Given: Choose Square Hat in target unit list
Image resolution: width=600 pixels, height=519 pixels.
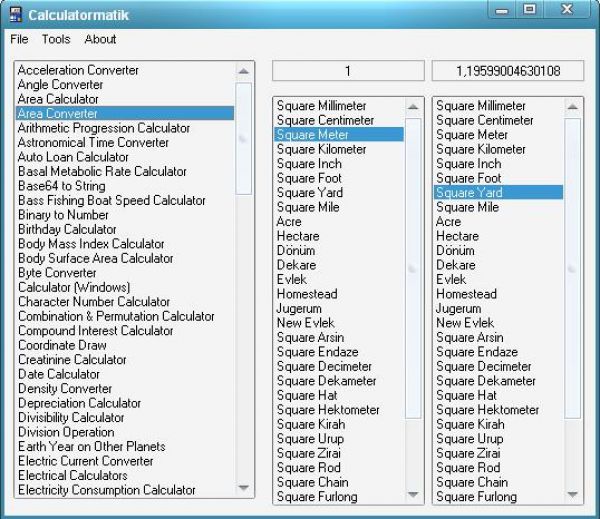Looking at the screenshot, I should [499, 395].
